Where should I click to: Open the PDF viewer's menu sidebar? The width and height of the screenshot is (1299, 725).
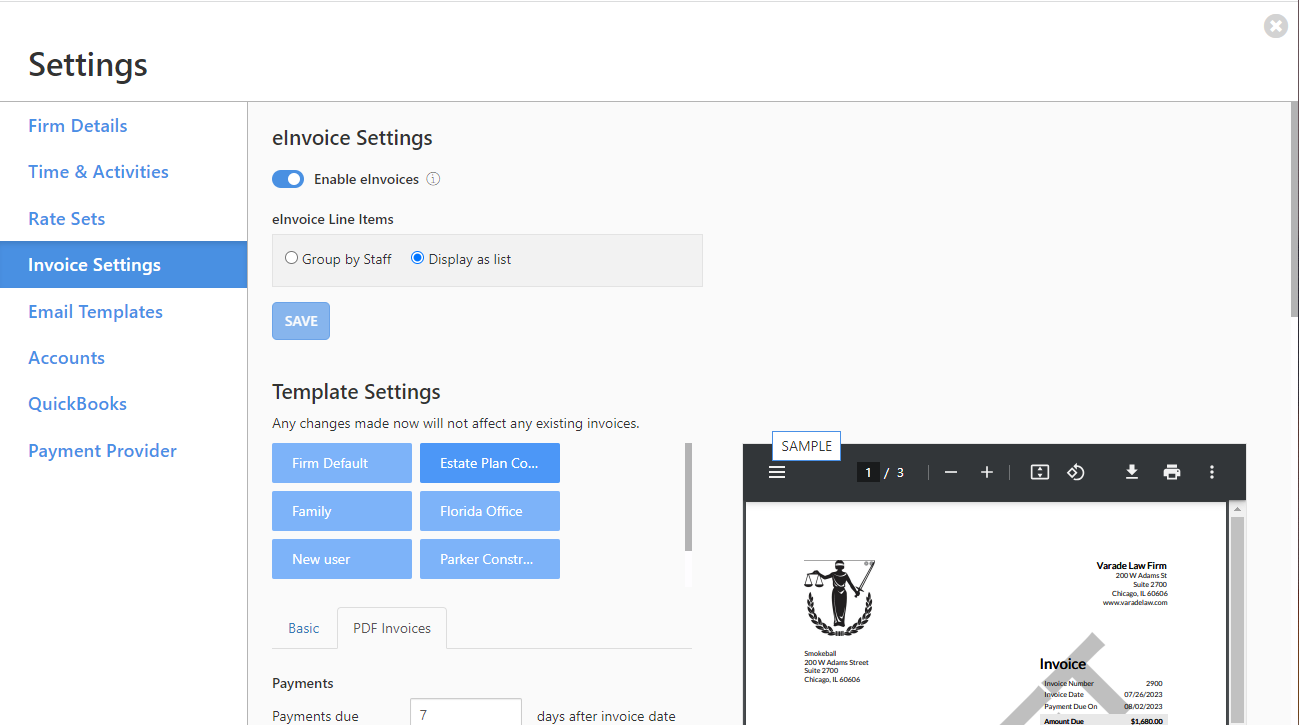pyautogui.click(x=777, y=471)
